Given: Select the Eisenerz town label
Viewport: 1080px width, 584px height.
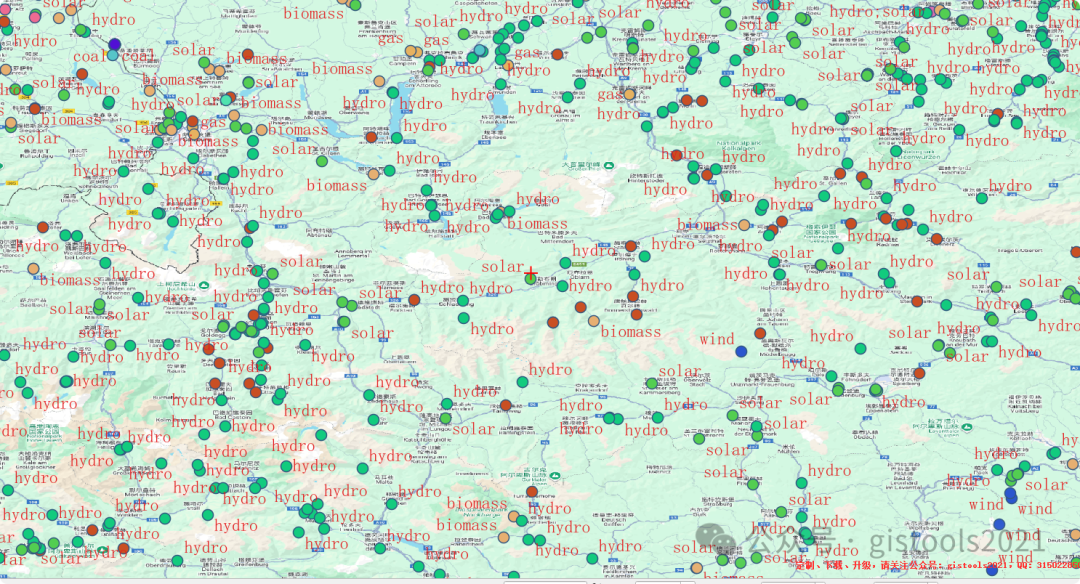Looking at the screenshot, I should [942, 242].
